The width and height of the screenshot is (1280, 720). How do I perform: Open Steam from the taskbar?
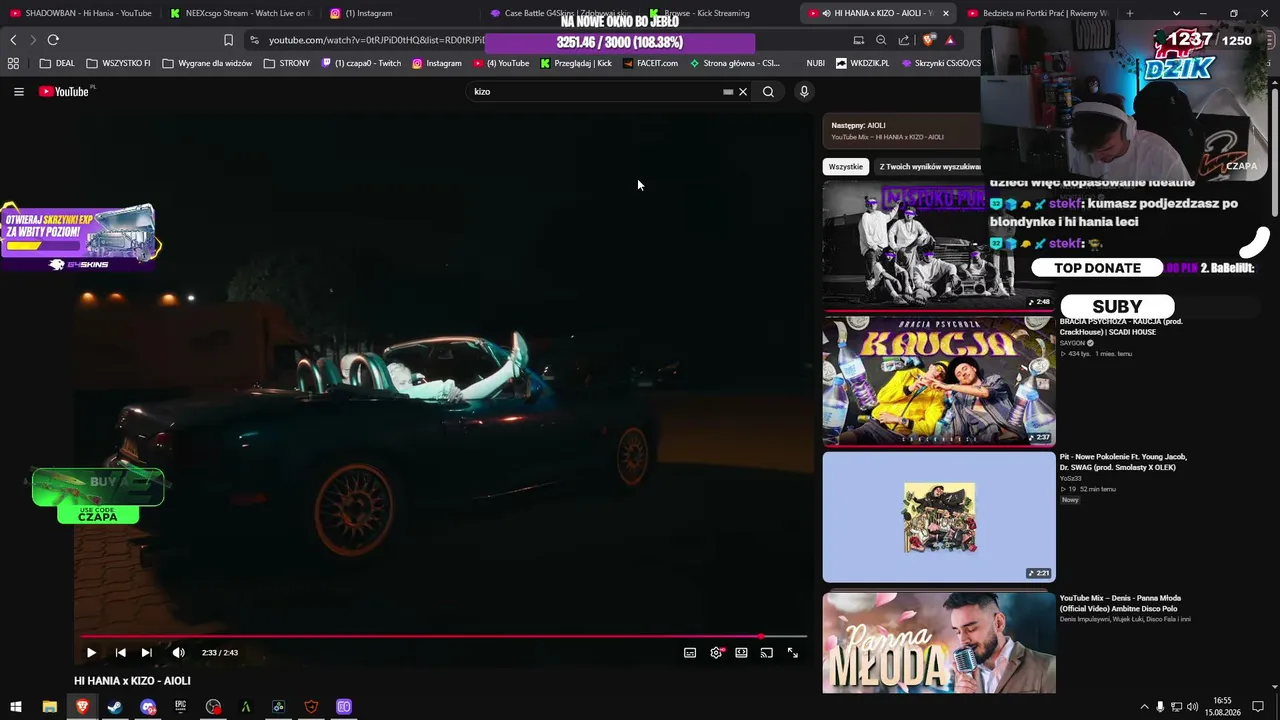coord(115,707)
